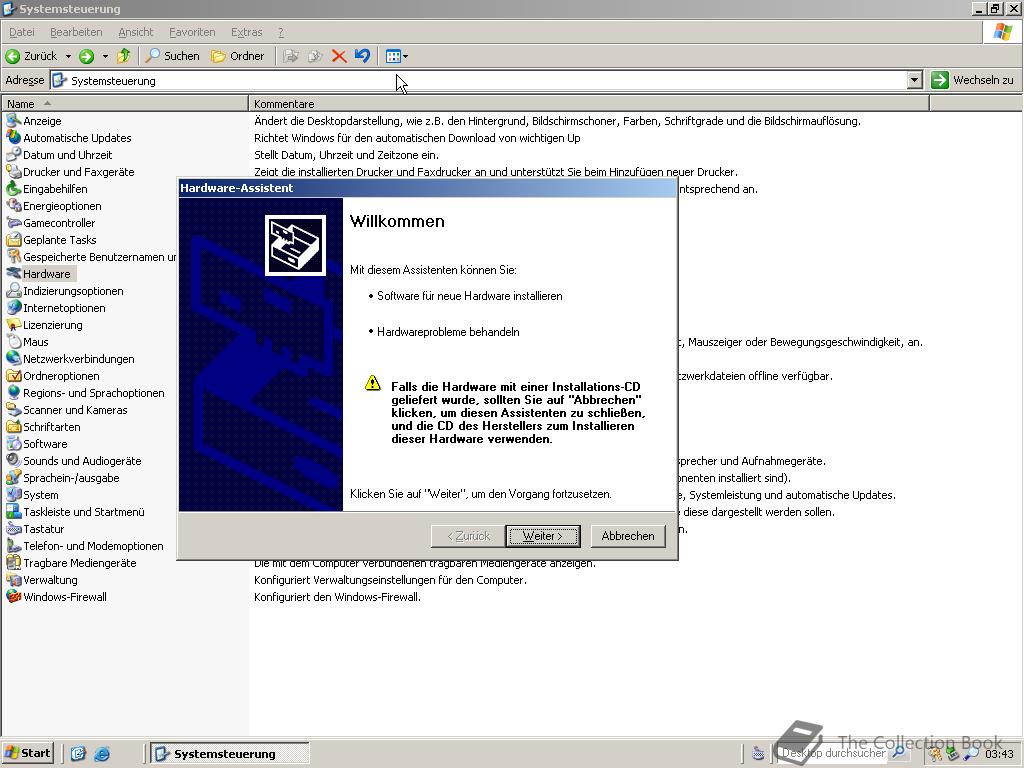Expand the forward history dropdown arrow
1024x768 pixels.
tap(104, 56)
